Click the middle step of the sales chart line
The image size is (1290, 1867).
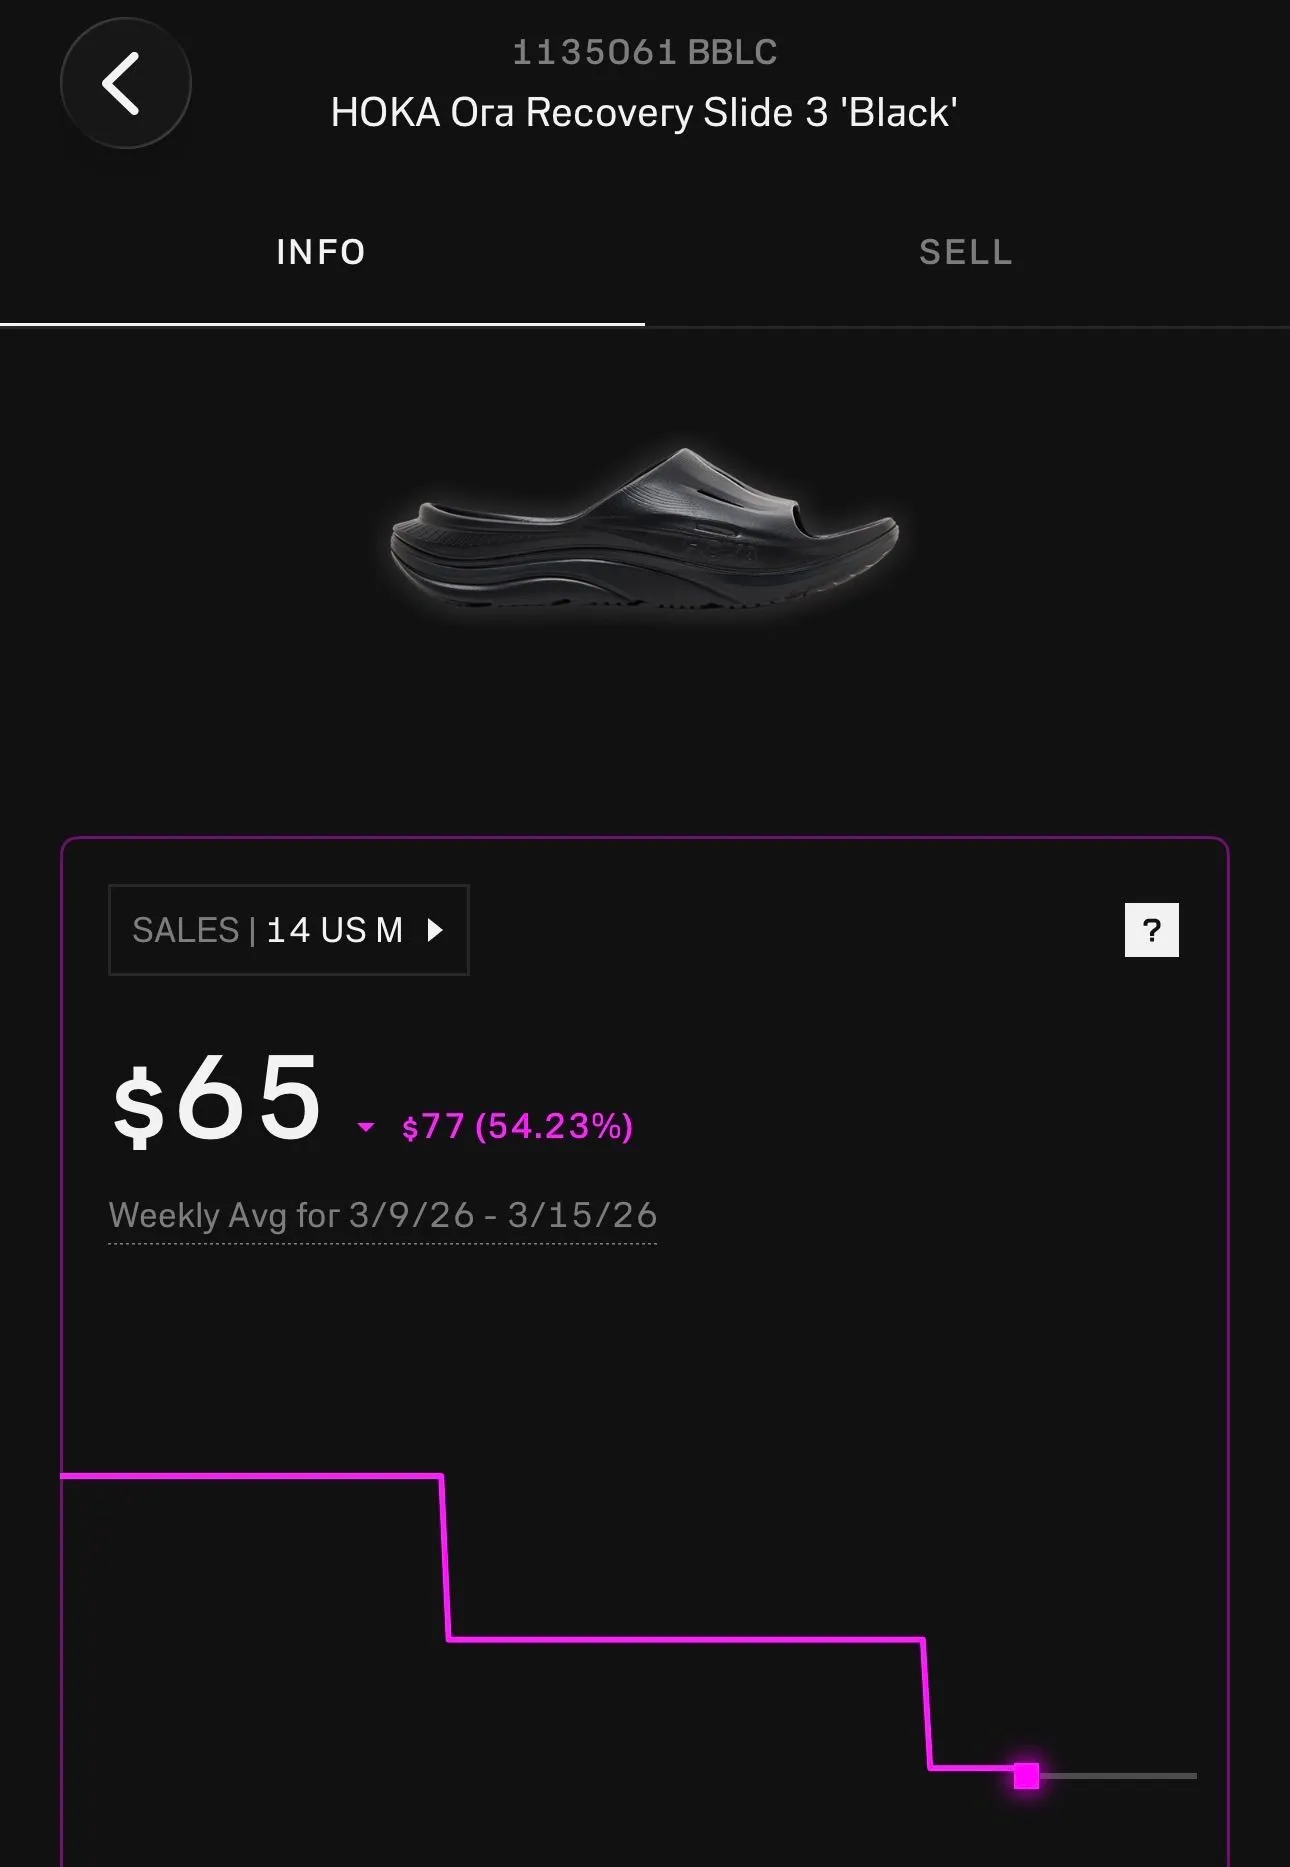pos(685,1639)
